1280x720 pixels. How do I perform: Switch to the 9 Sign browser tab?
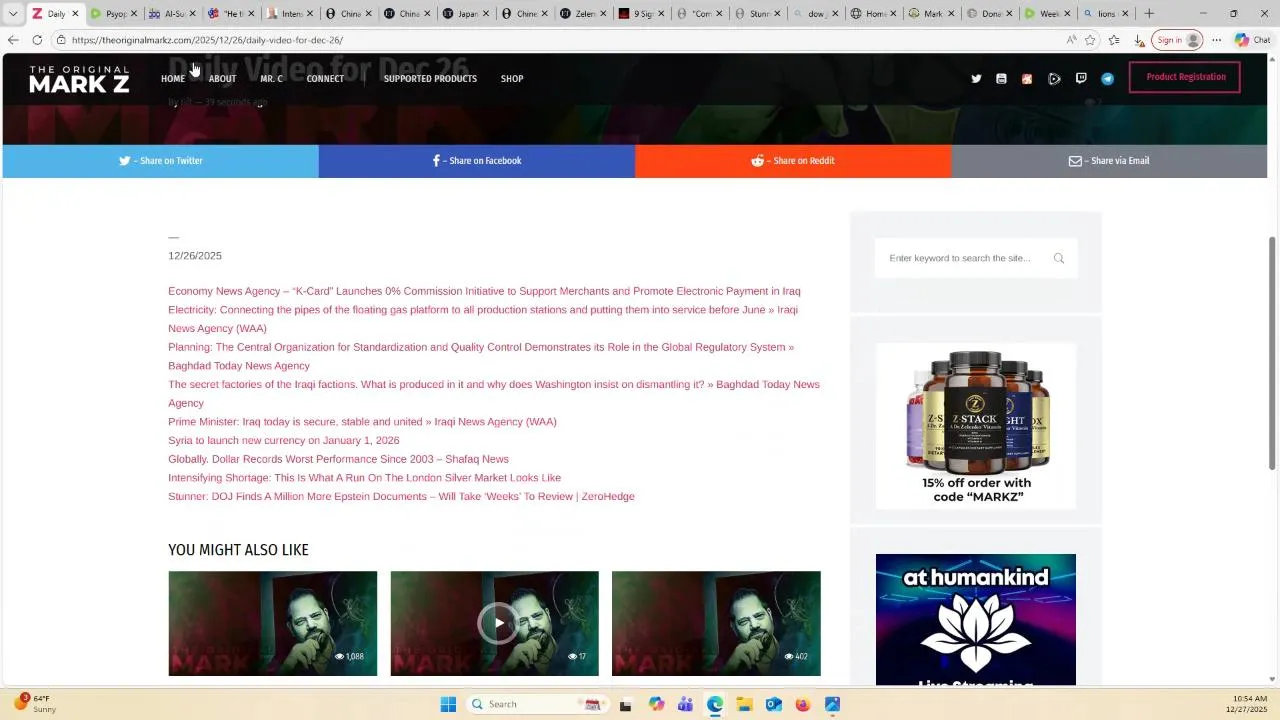point(641,14)
